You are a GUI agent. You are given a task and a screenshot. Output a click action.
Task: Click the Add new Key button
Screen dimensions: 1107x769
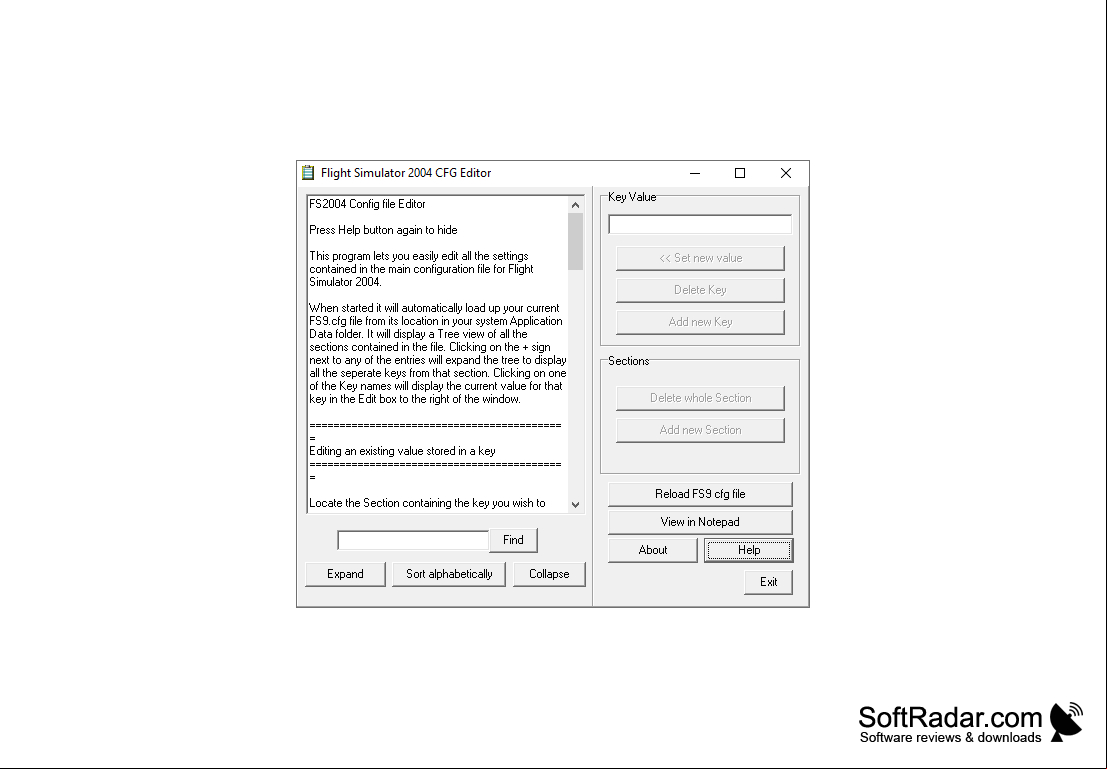[x=700, y=322]
